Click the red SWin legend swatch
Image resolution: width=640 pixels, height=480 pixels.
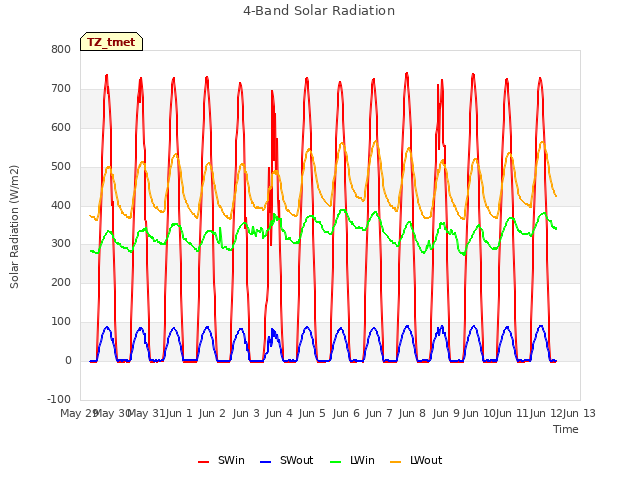[x=203, y=462]
